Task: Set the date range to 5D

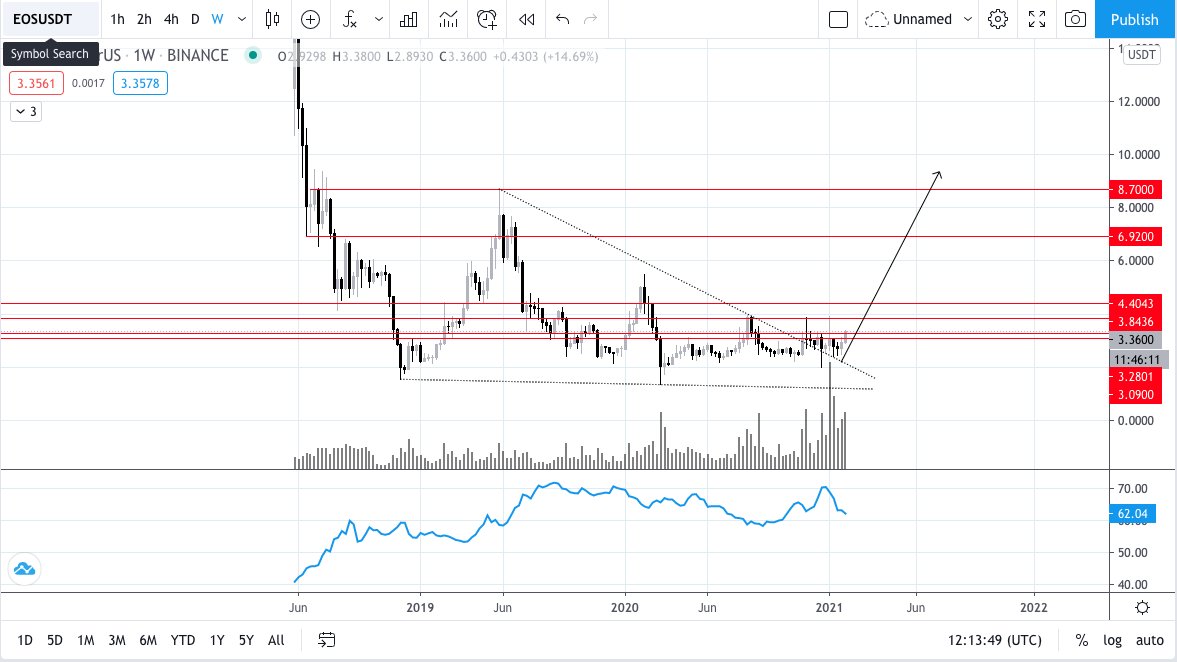Action: (55, 640)
